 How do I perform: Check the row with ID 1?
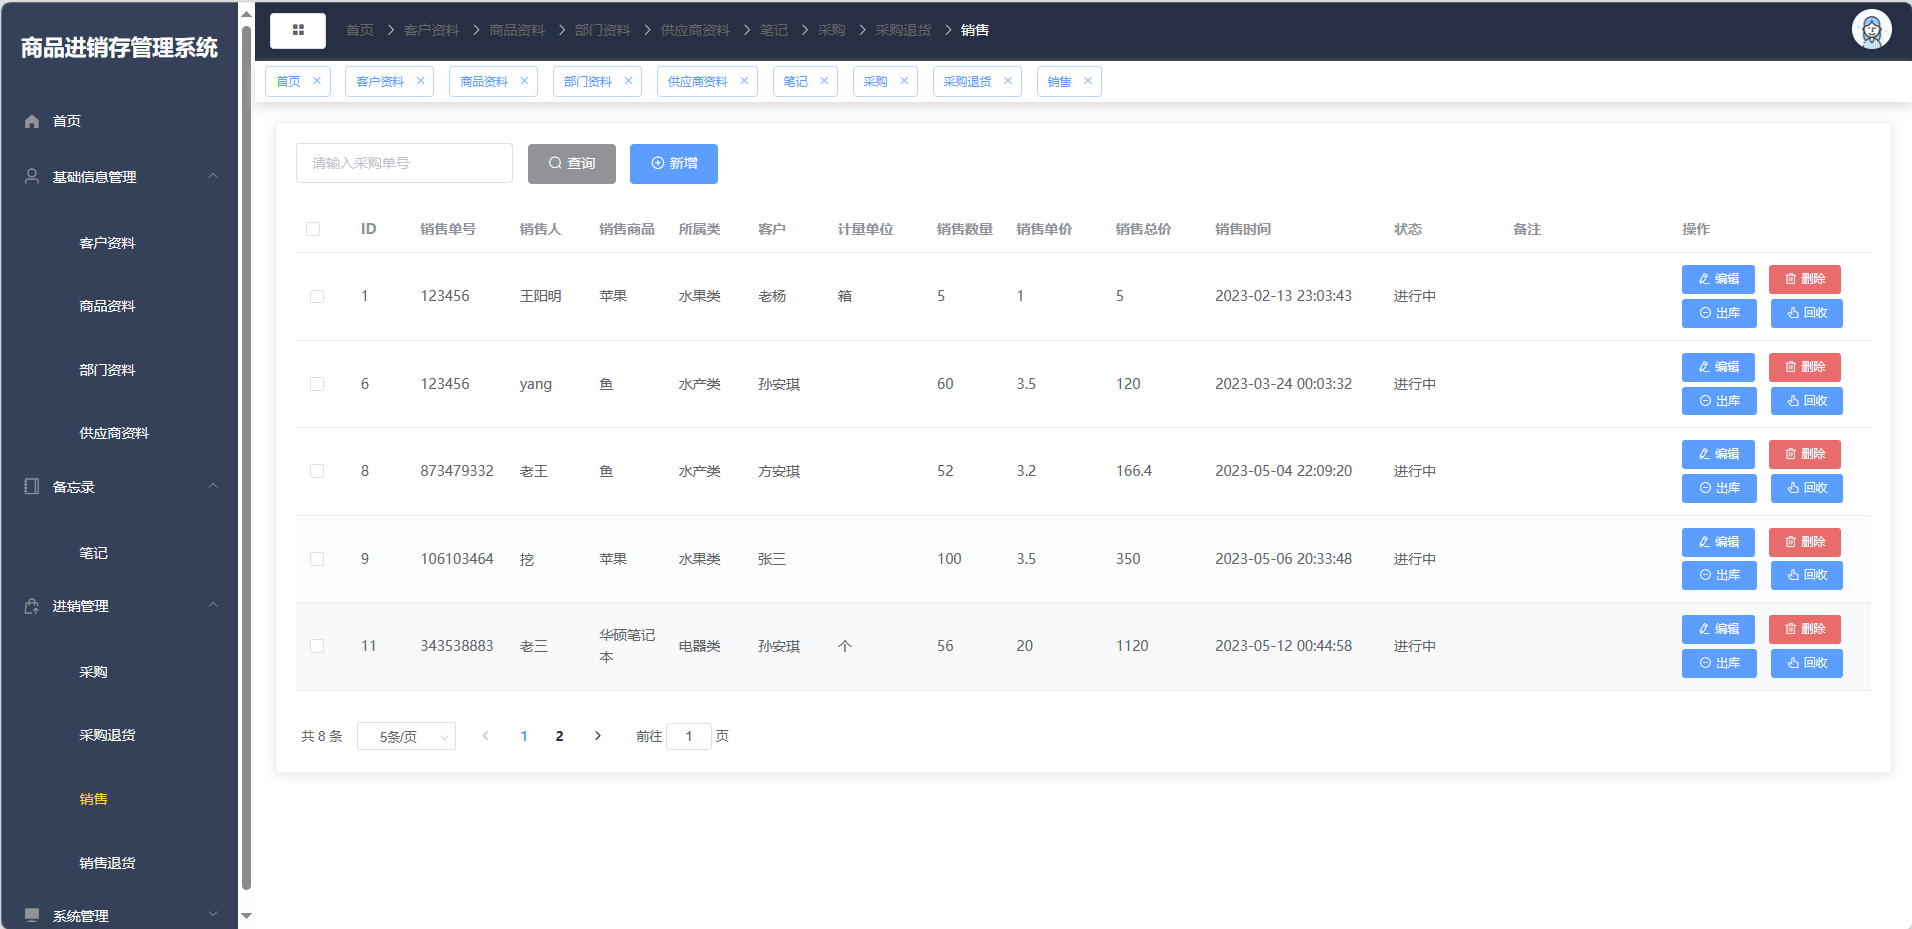pos(317,297)
